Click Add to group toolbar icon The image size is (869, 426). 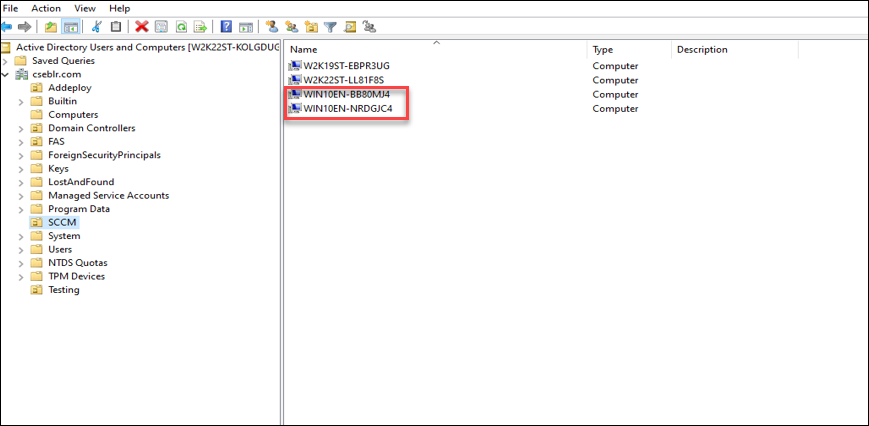pyautogui.click(x=370, y=27)
